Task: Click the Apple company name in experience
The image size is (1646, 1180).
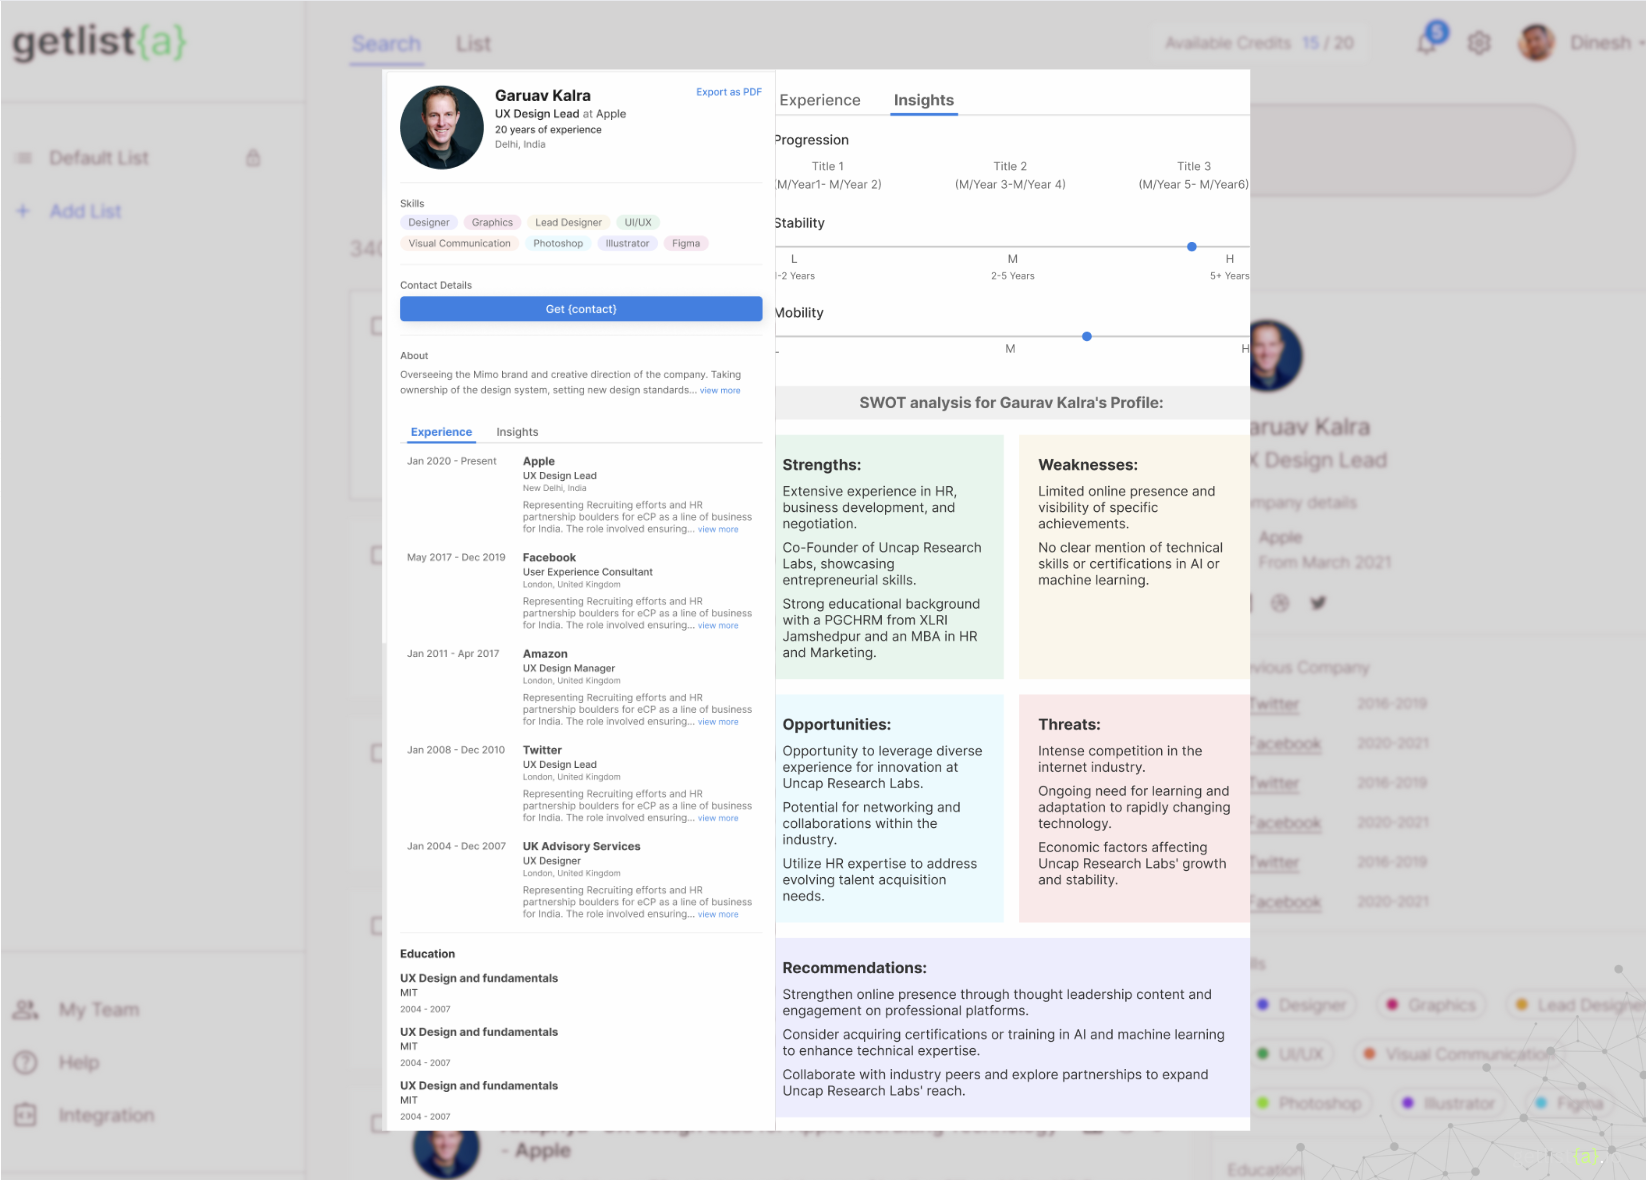Action: coord(539,462)
